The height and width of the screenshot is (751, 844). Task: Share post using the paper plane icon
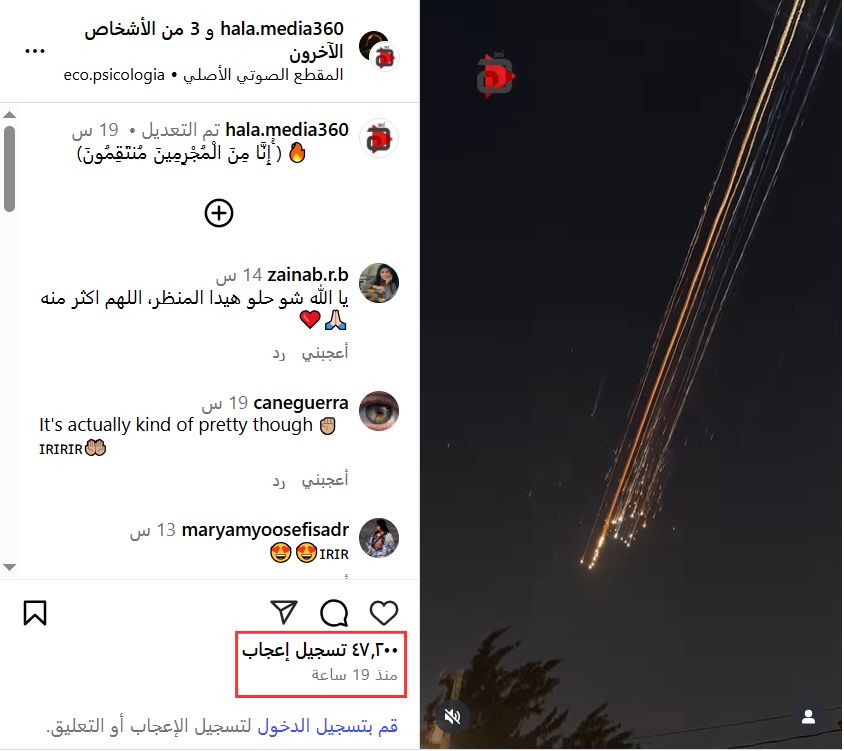point(284,612)
